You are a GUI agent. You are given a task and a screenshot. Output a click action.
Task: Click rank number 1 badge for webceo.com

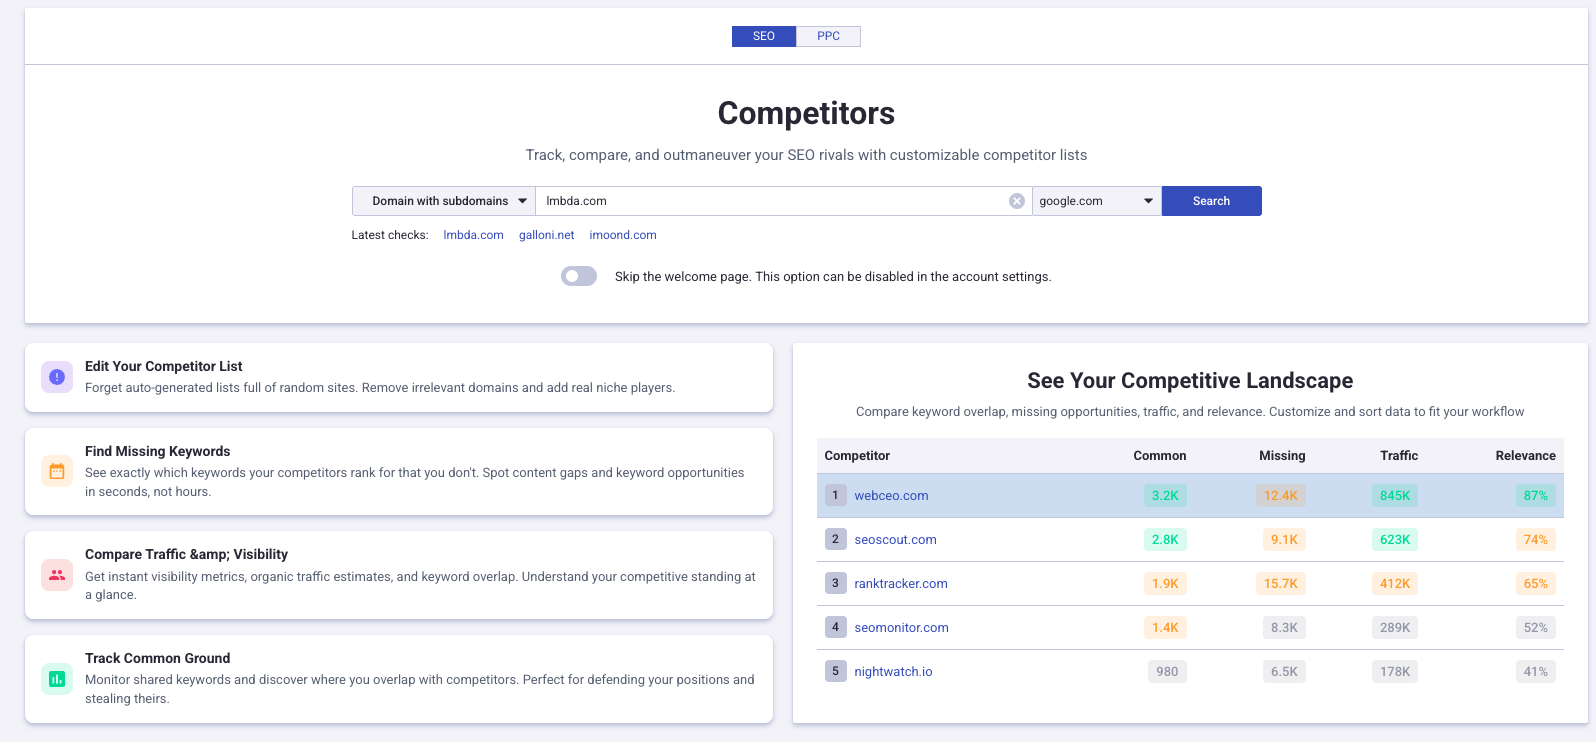point(836,495)
